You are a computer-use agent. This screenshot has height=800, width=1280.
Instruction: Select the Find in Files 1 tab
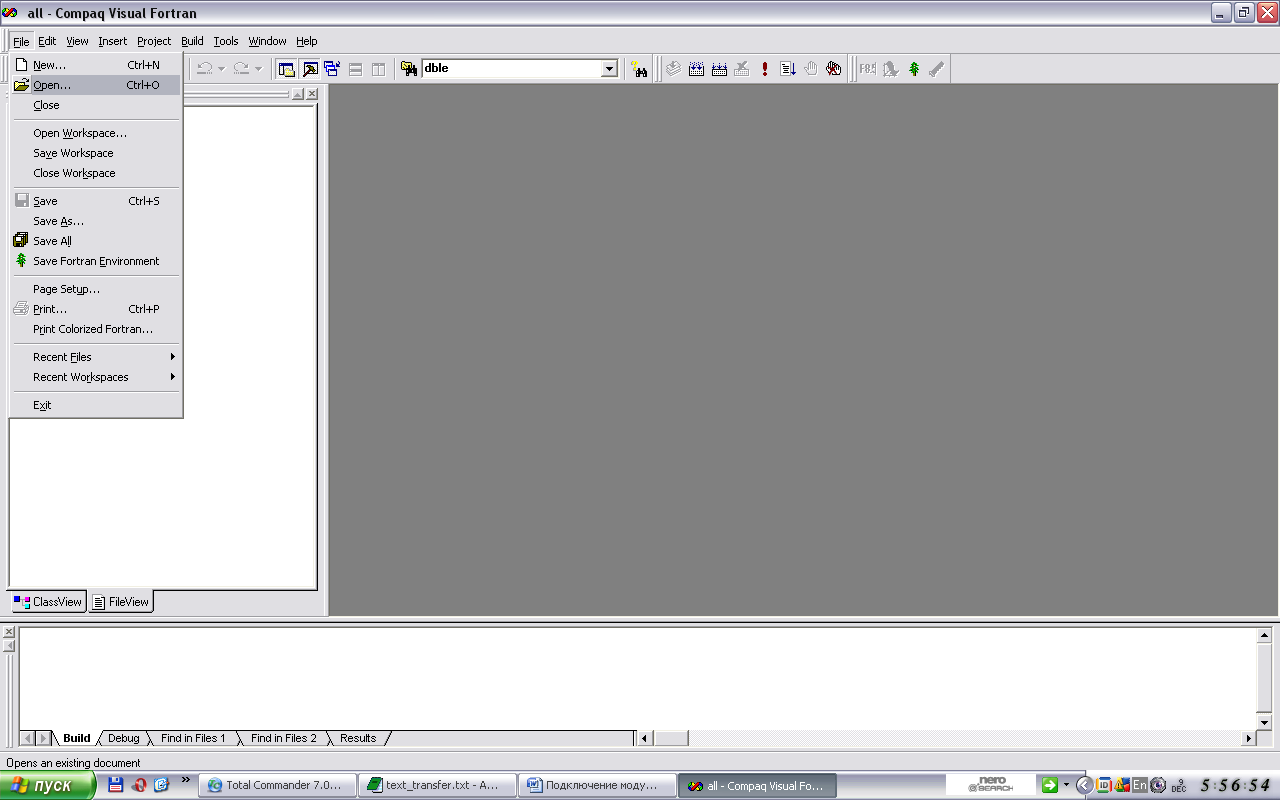pyautogui.click(x=193, y=738)
